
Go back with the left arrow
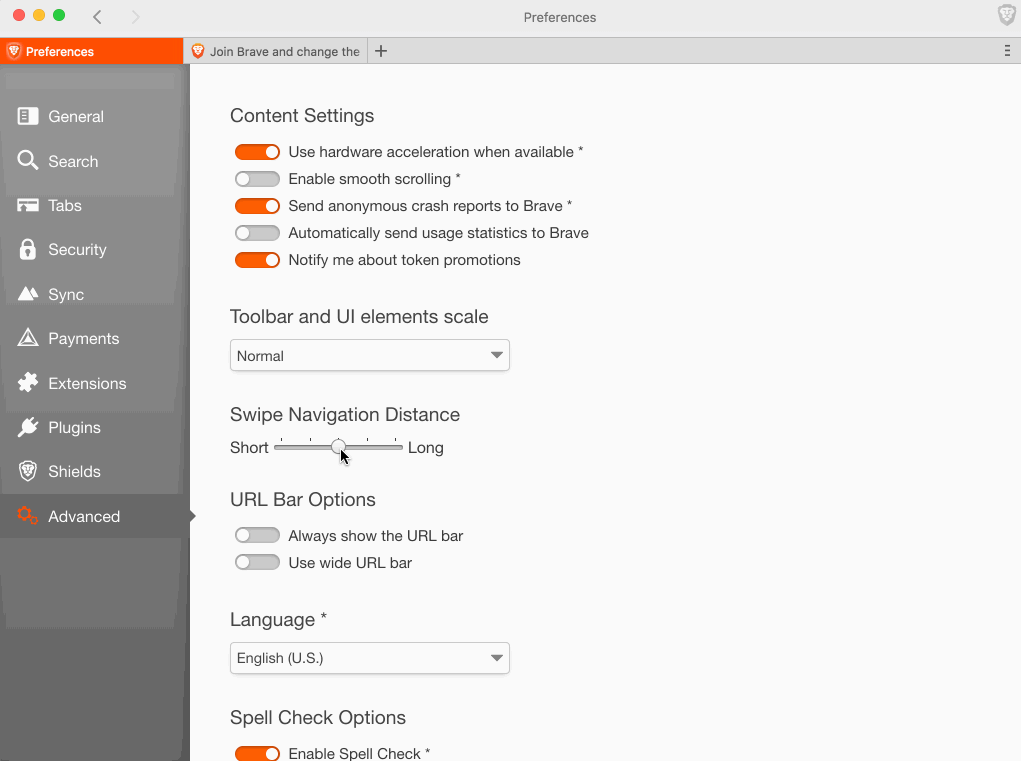tap(97, 17)
